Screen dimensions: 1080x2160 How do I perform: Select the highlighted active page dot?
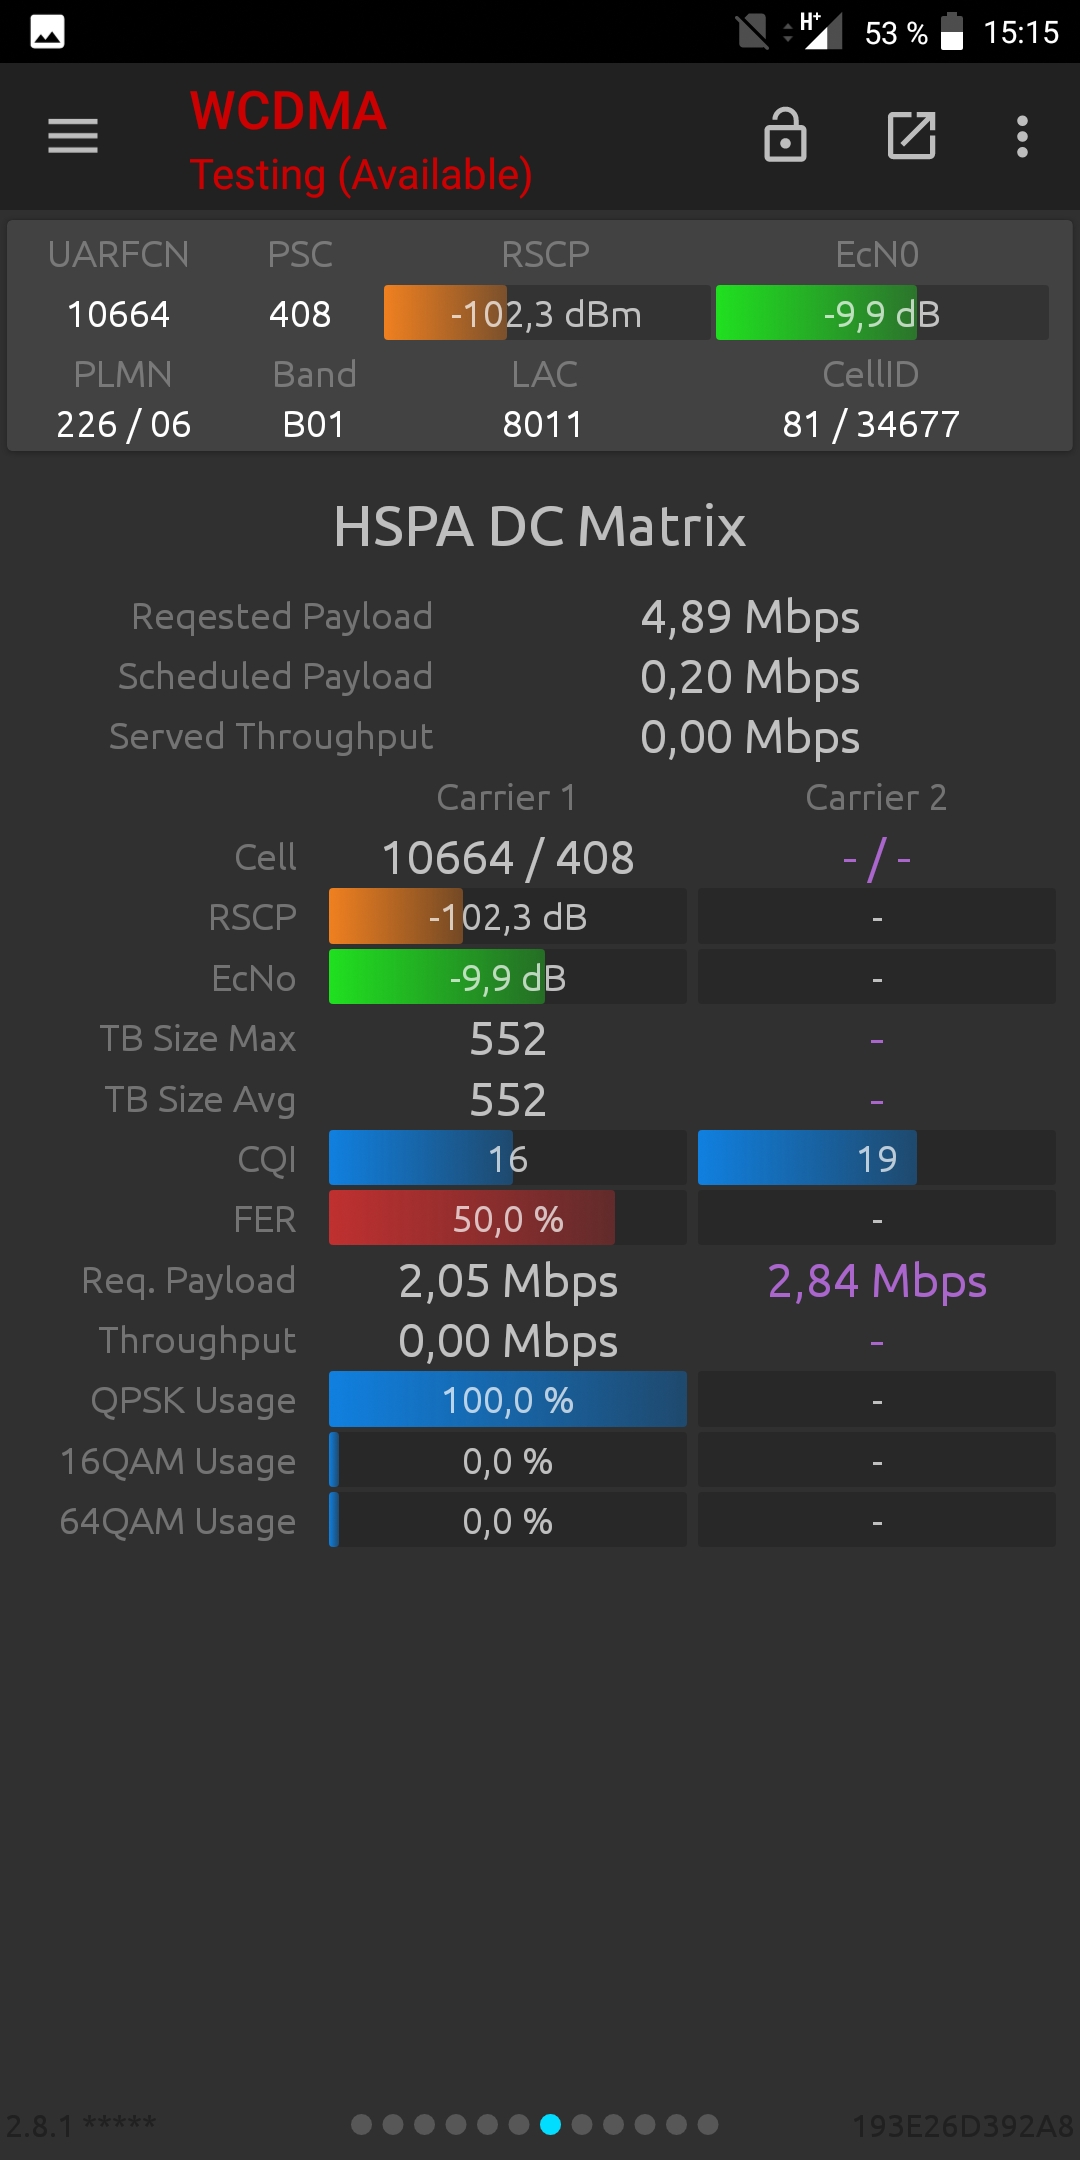(x=551, y=2124)
